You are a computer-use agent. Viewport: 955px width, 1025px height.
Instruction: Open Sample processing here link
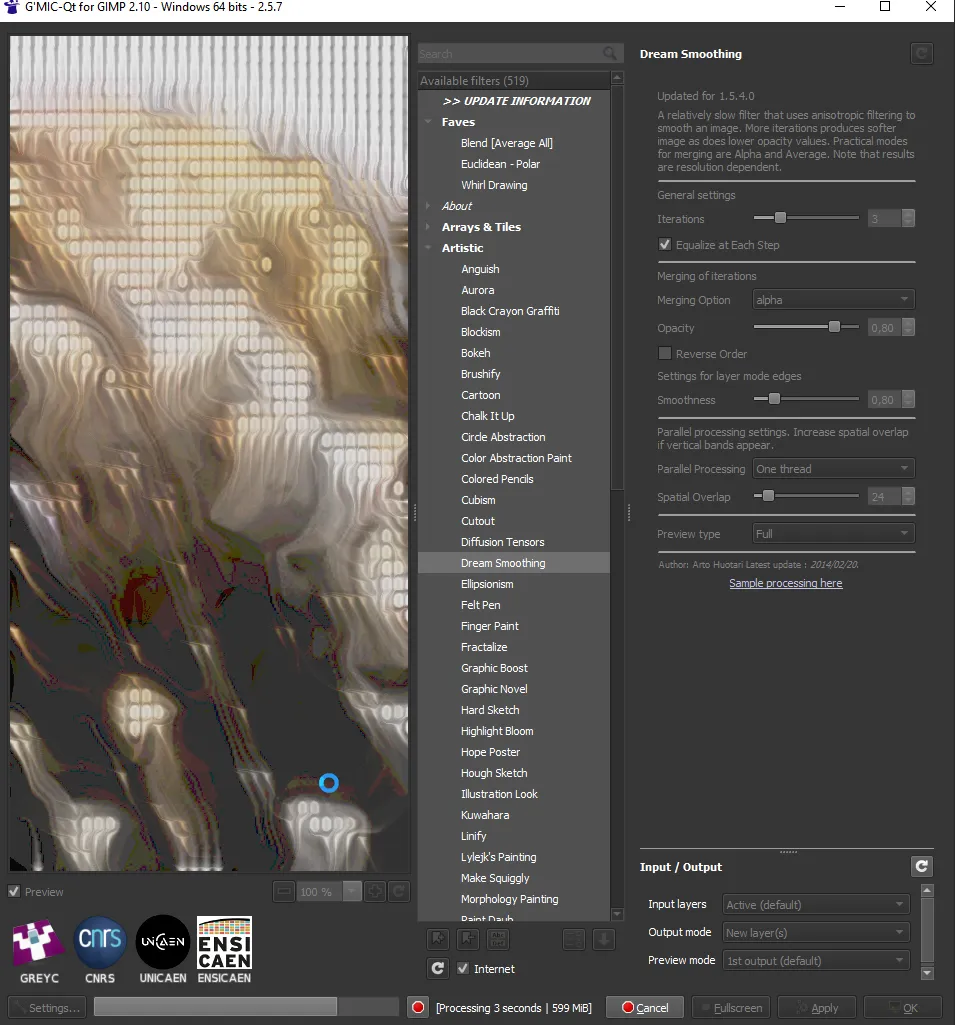(786, 582)
